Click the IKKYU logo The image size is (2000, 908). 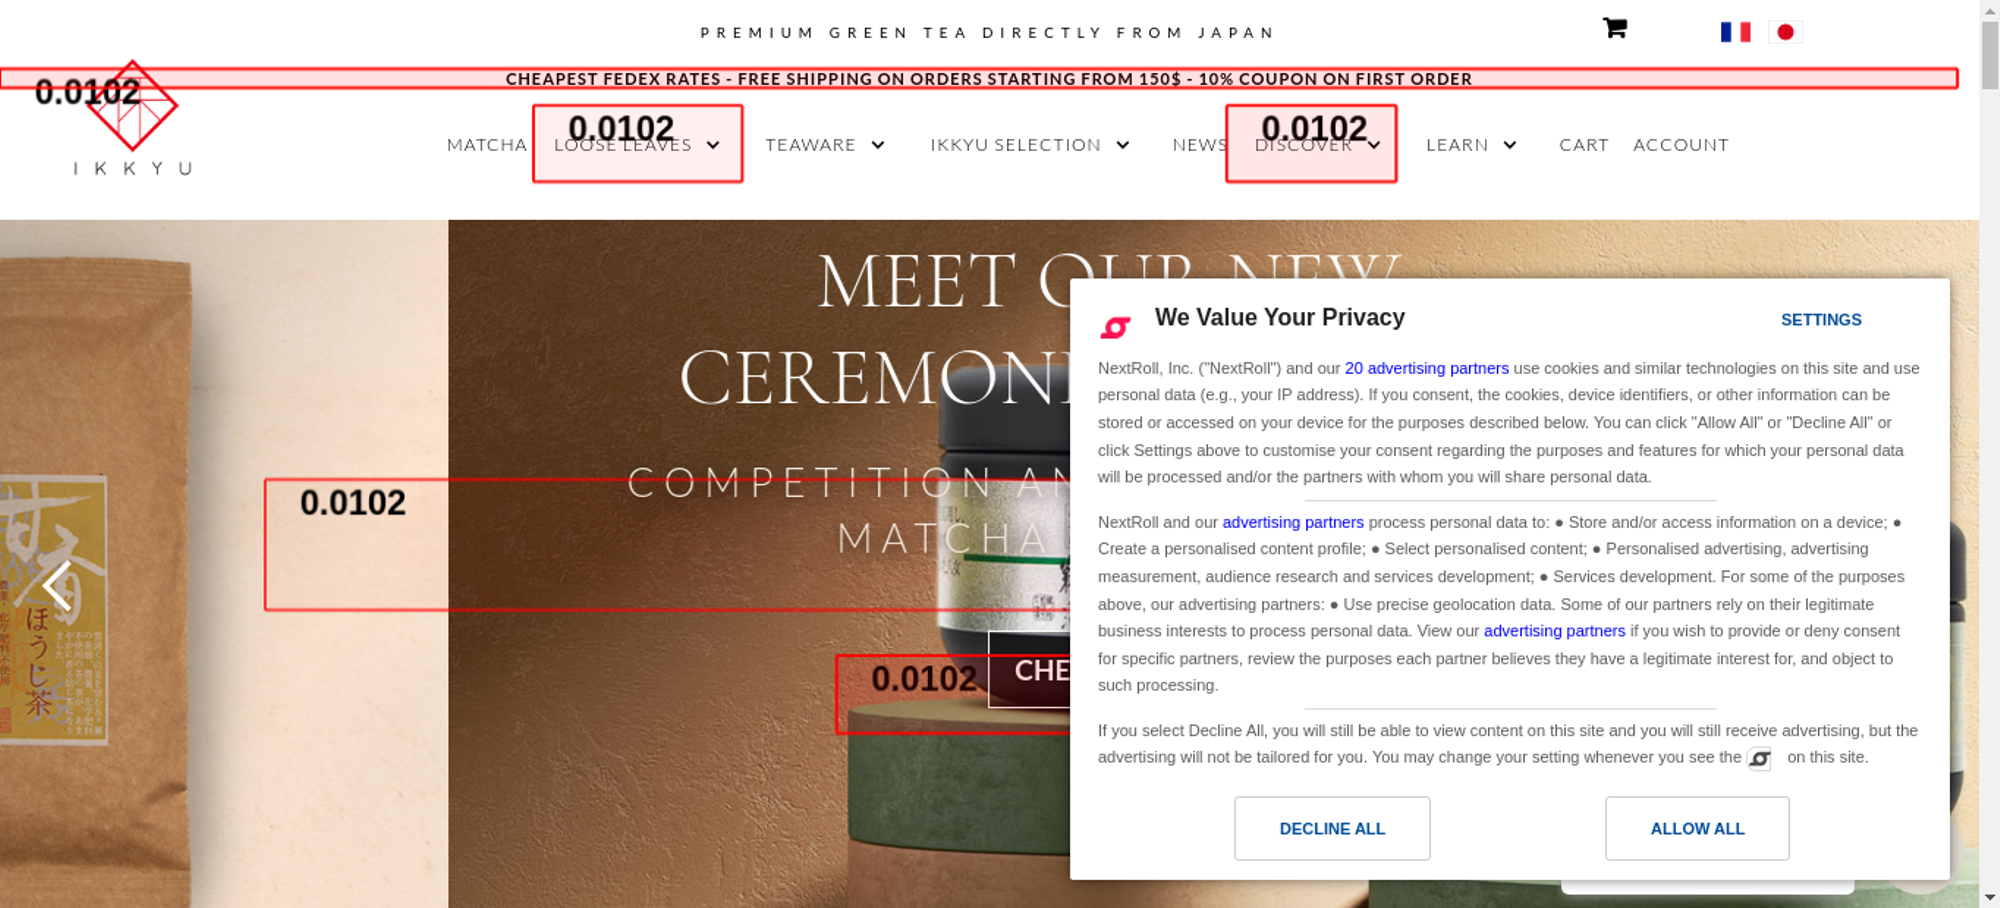[132, 118]
